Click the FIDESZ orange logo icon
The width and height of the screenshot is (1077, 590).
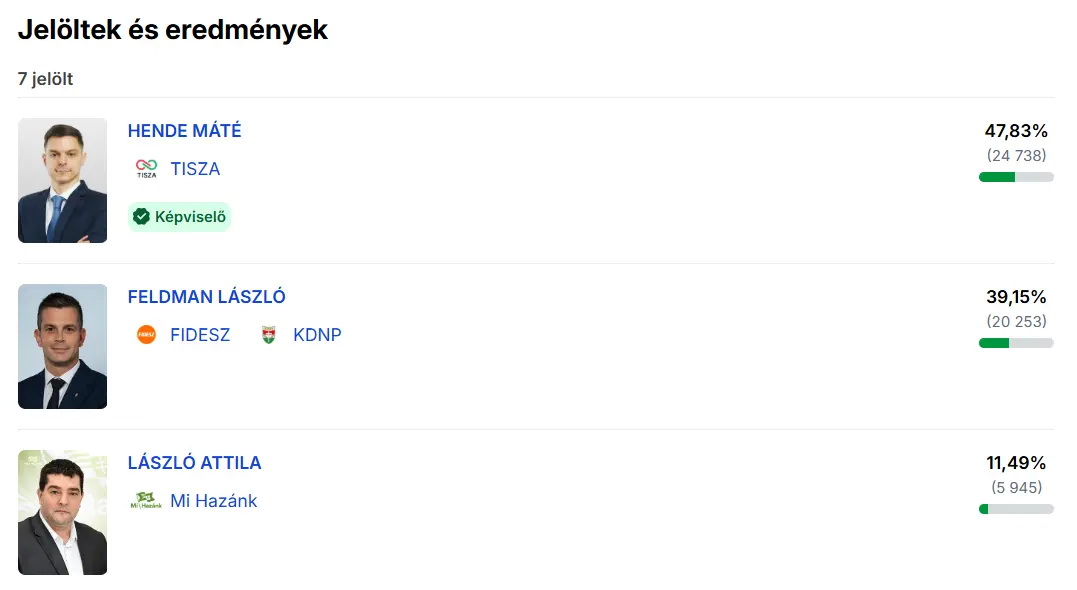tap(146, 335)
